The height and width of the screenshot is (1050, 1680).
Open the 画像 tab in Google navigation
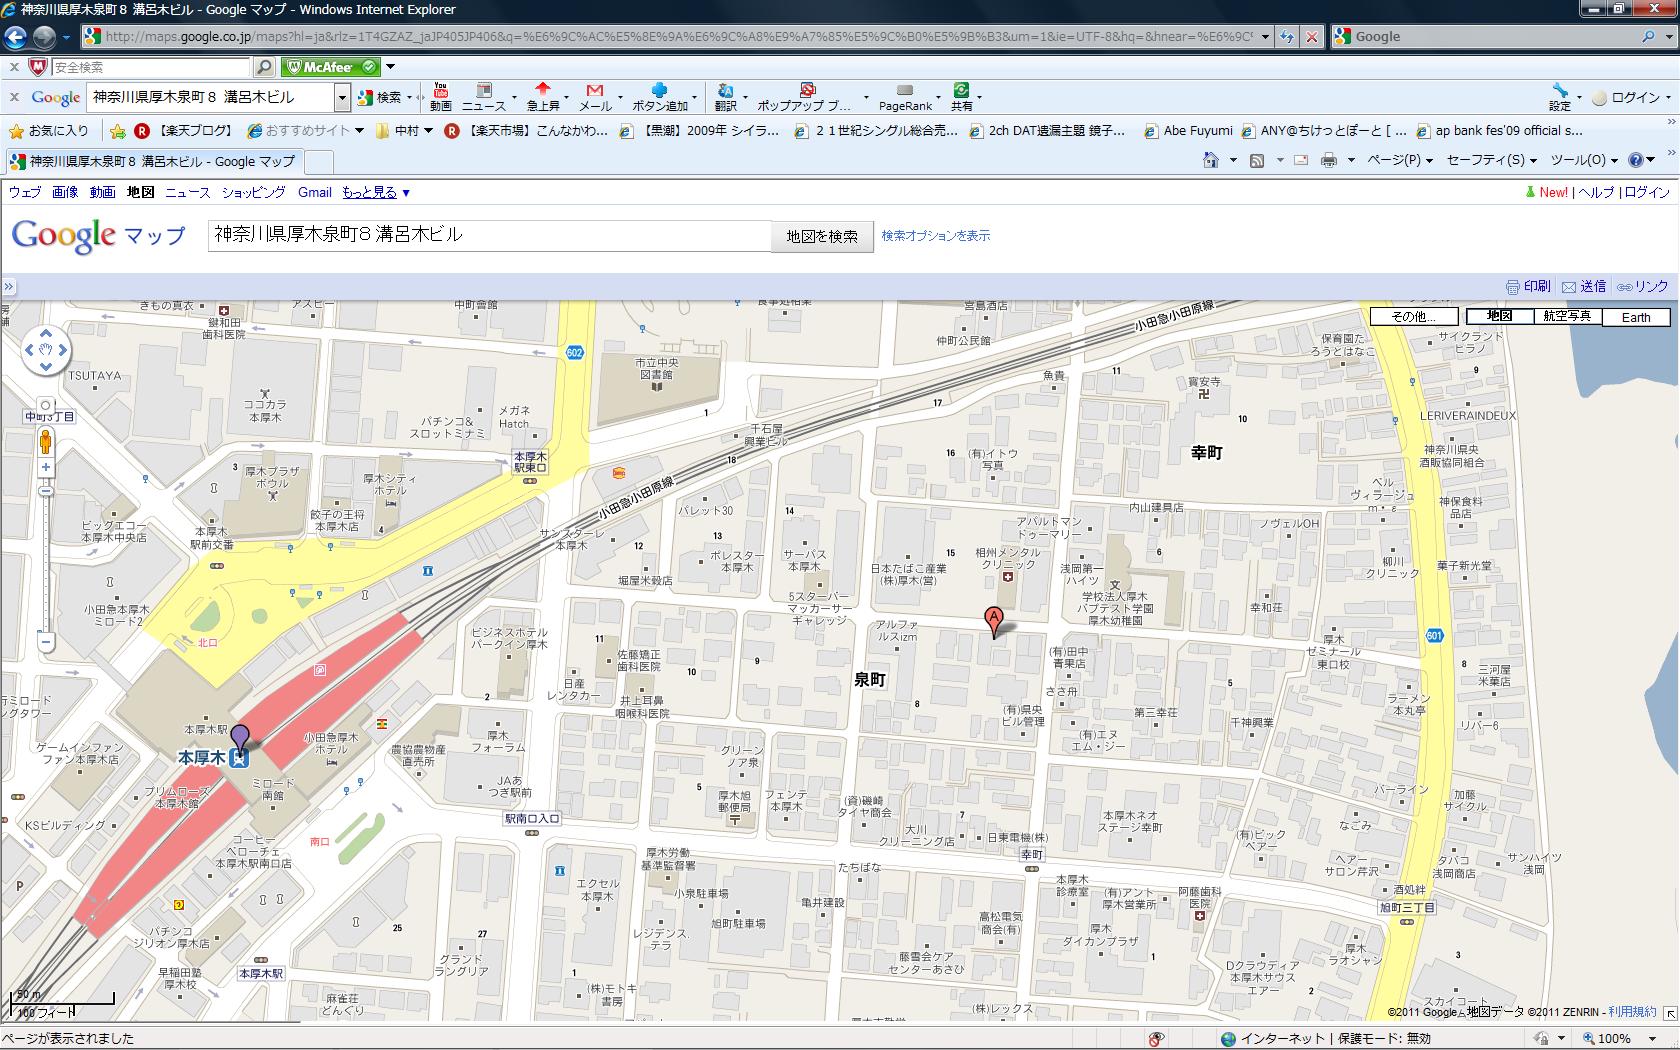tap(65, 192)
